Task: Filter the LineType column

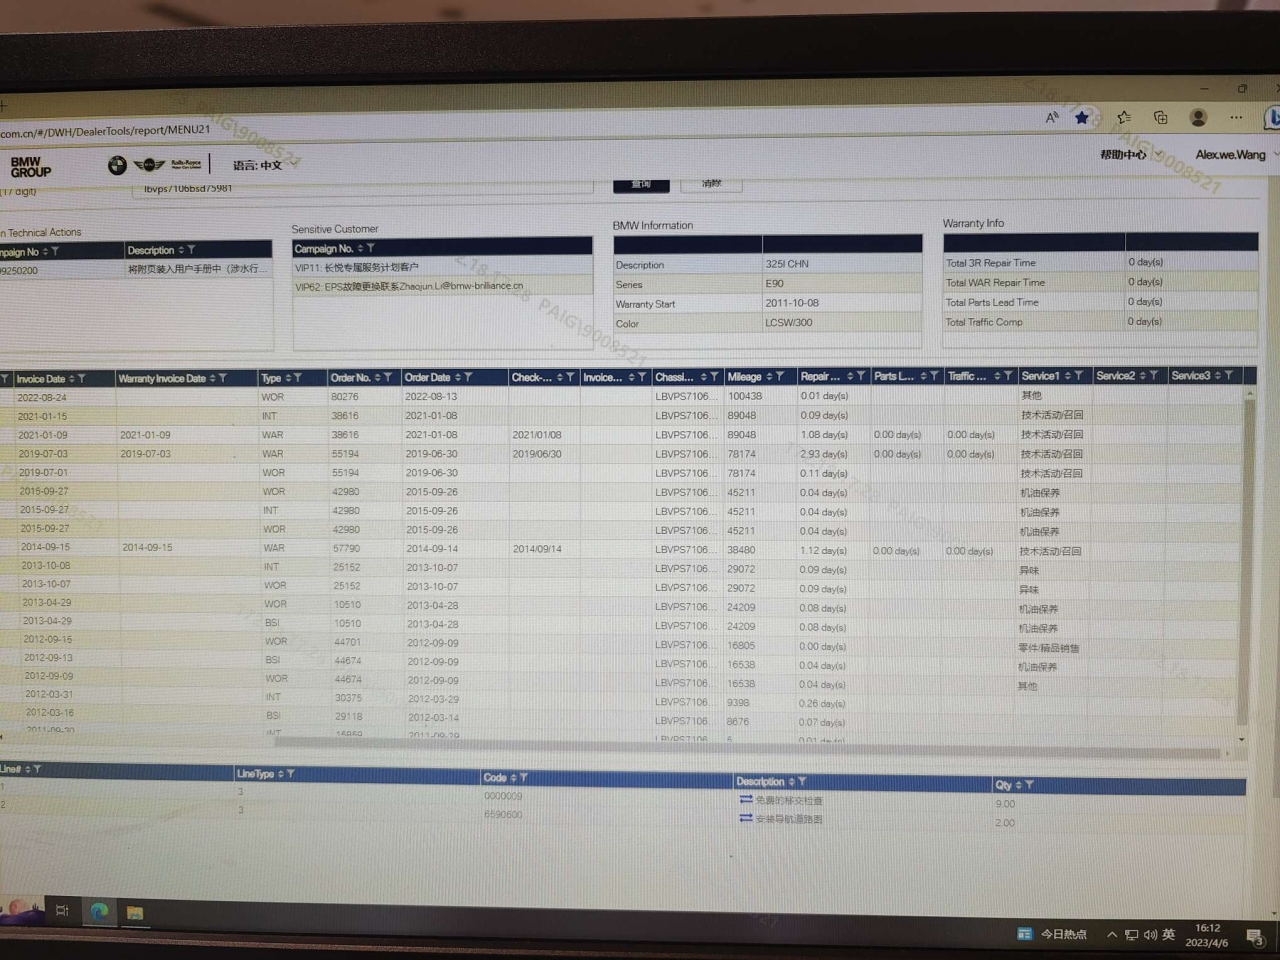Action: click(291, 774)
